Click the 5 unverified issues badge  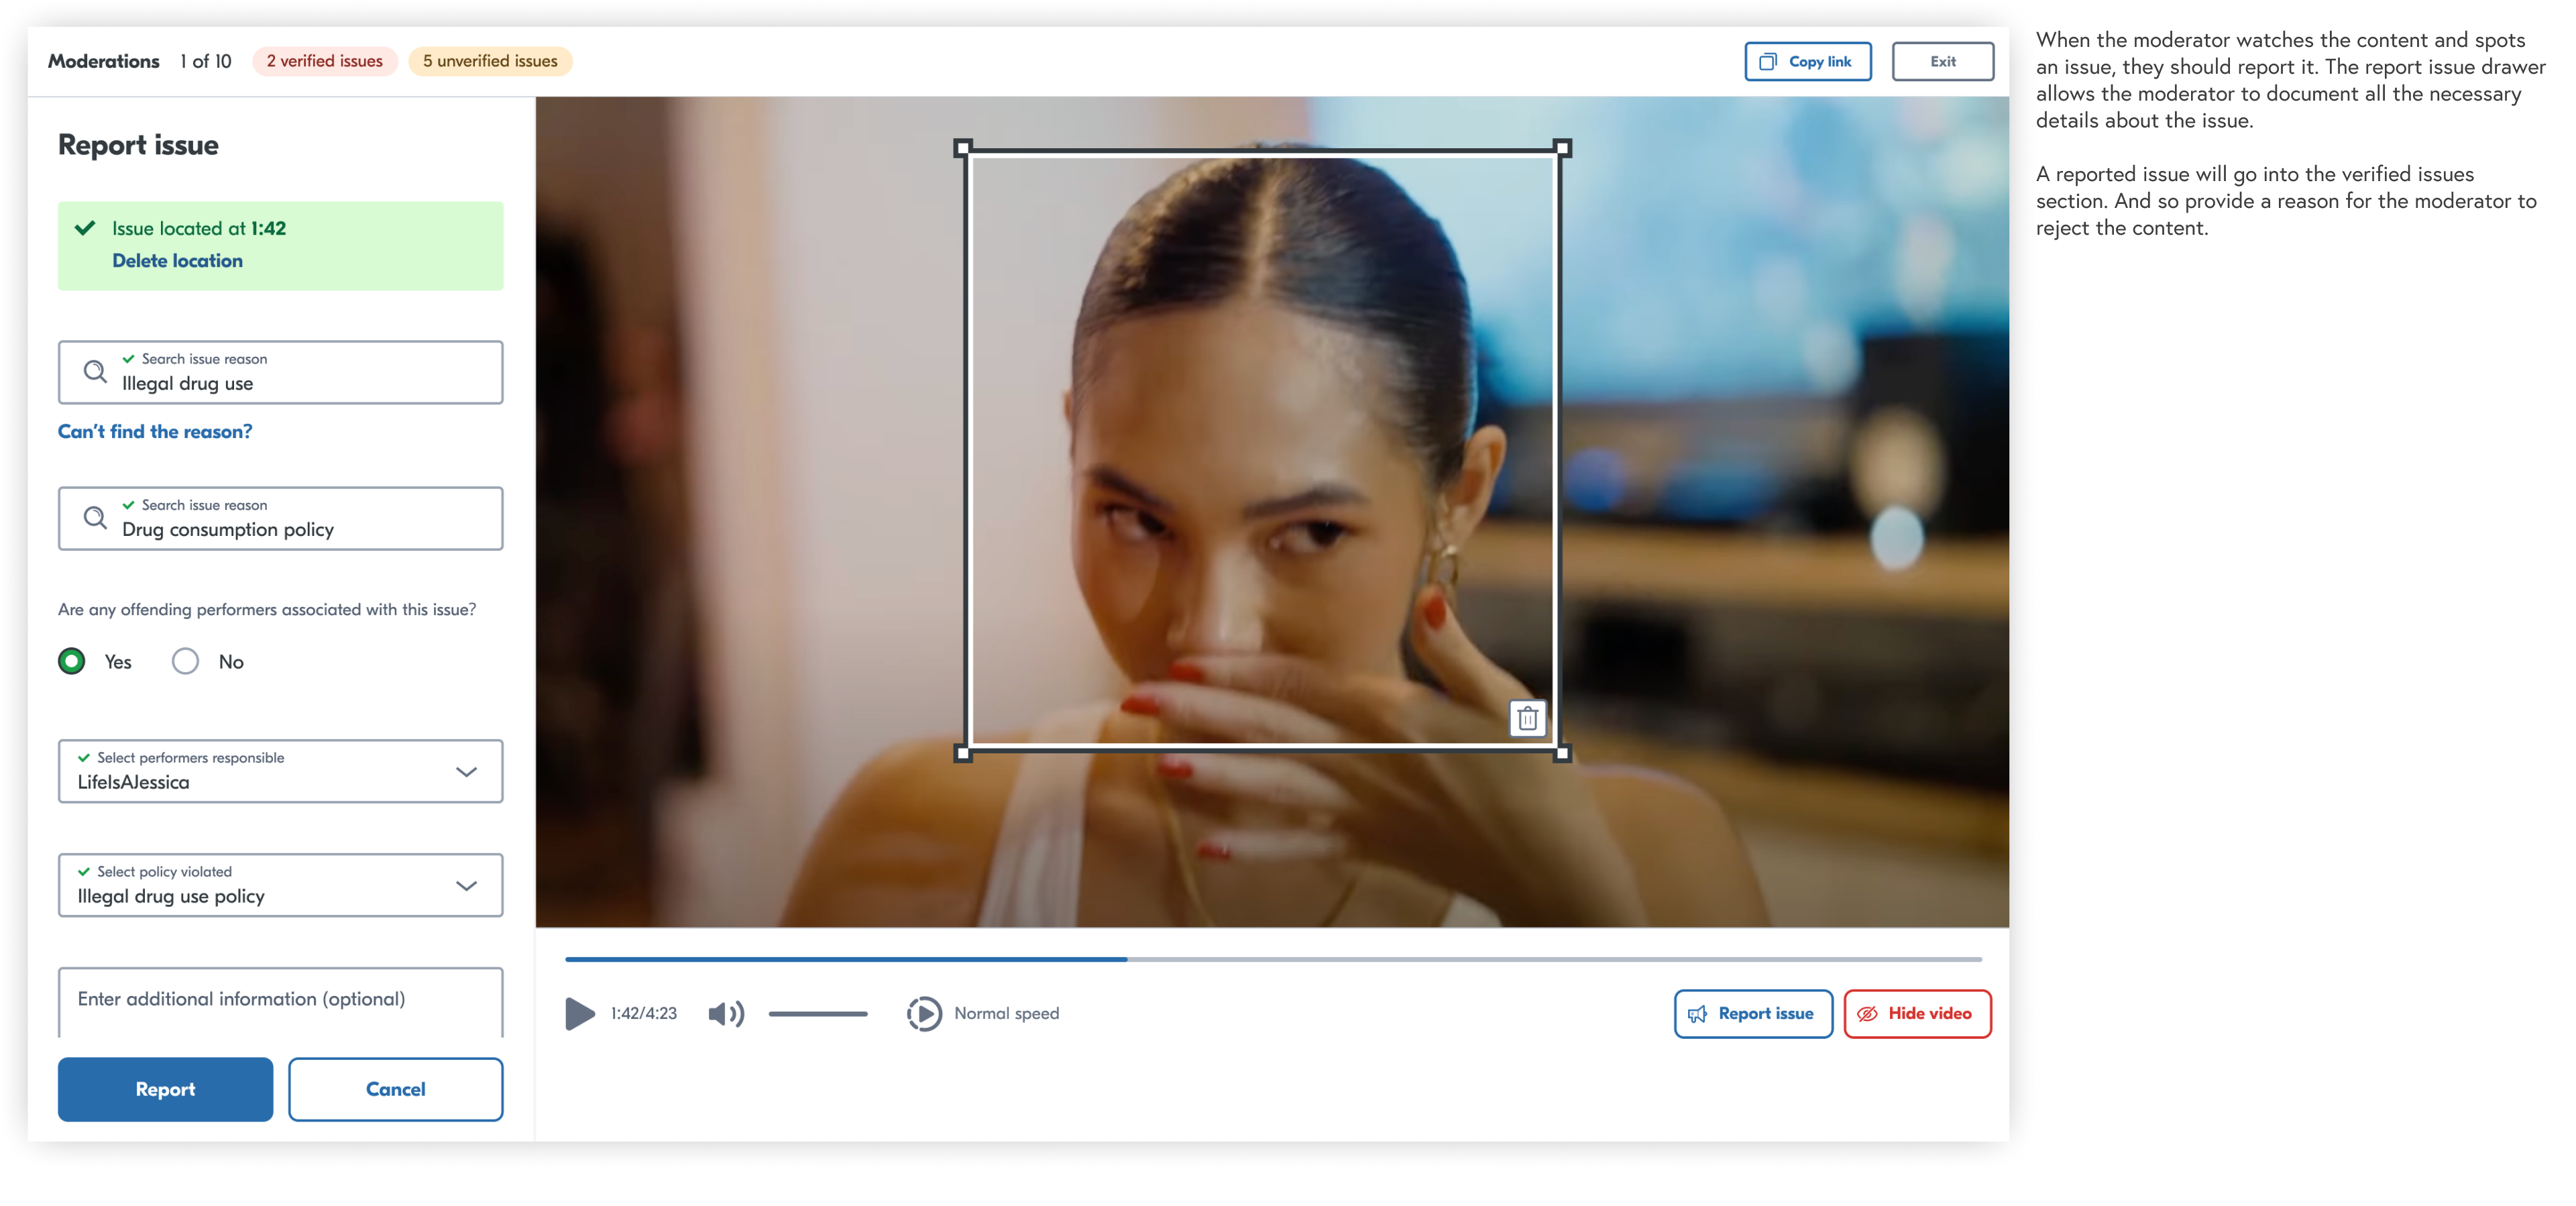click(490, 61)
